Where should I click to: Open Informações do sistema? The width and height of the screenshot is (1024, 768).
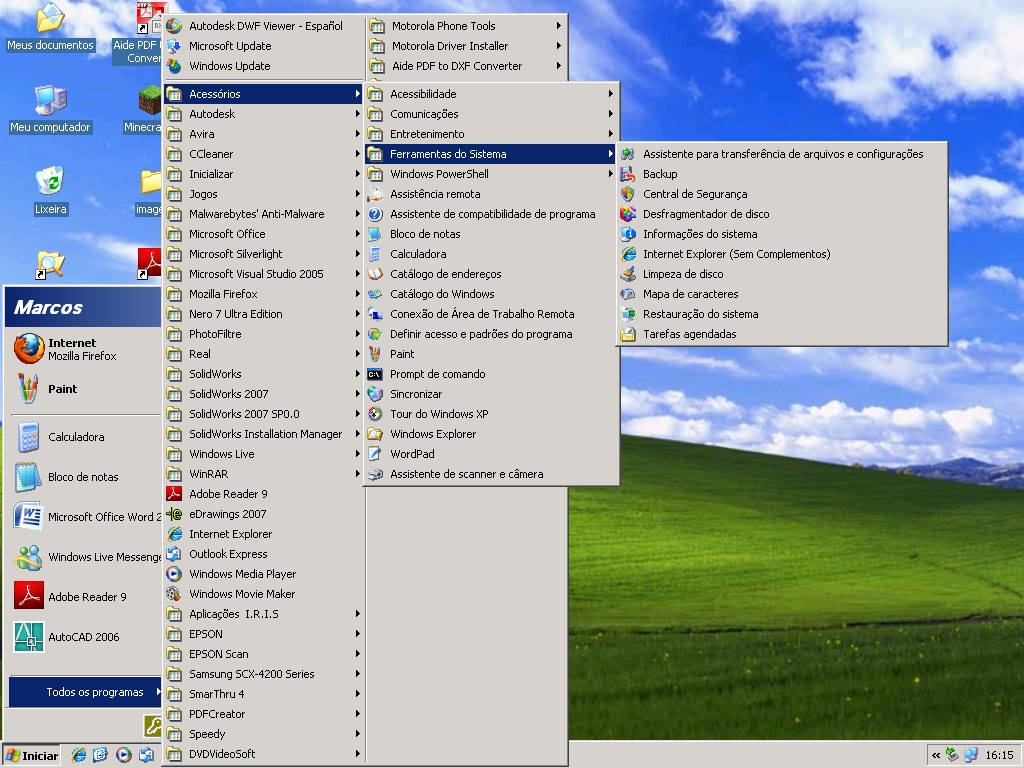click(782, 234)
